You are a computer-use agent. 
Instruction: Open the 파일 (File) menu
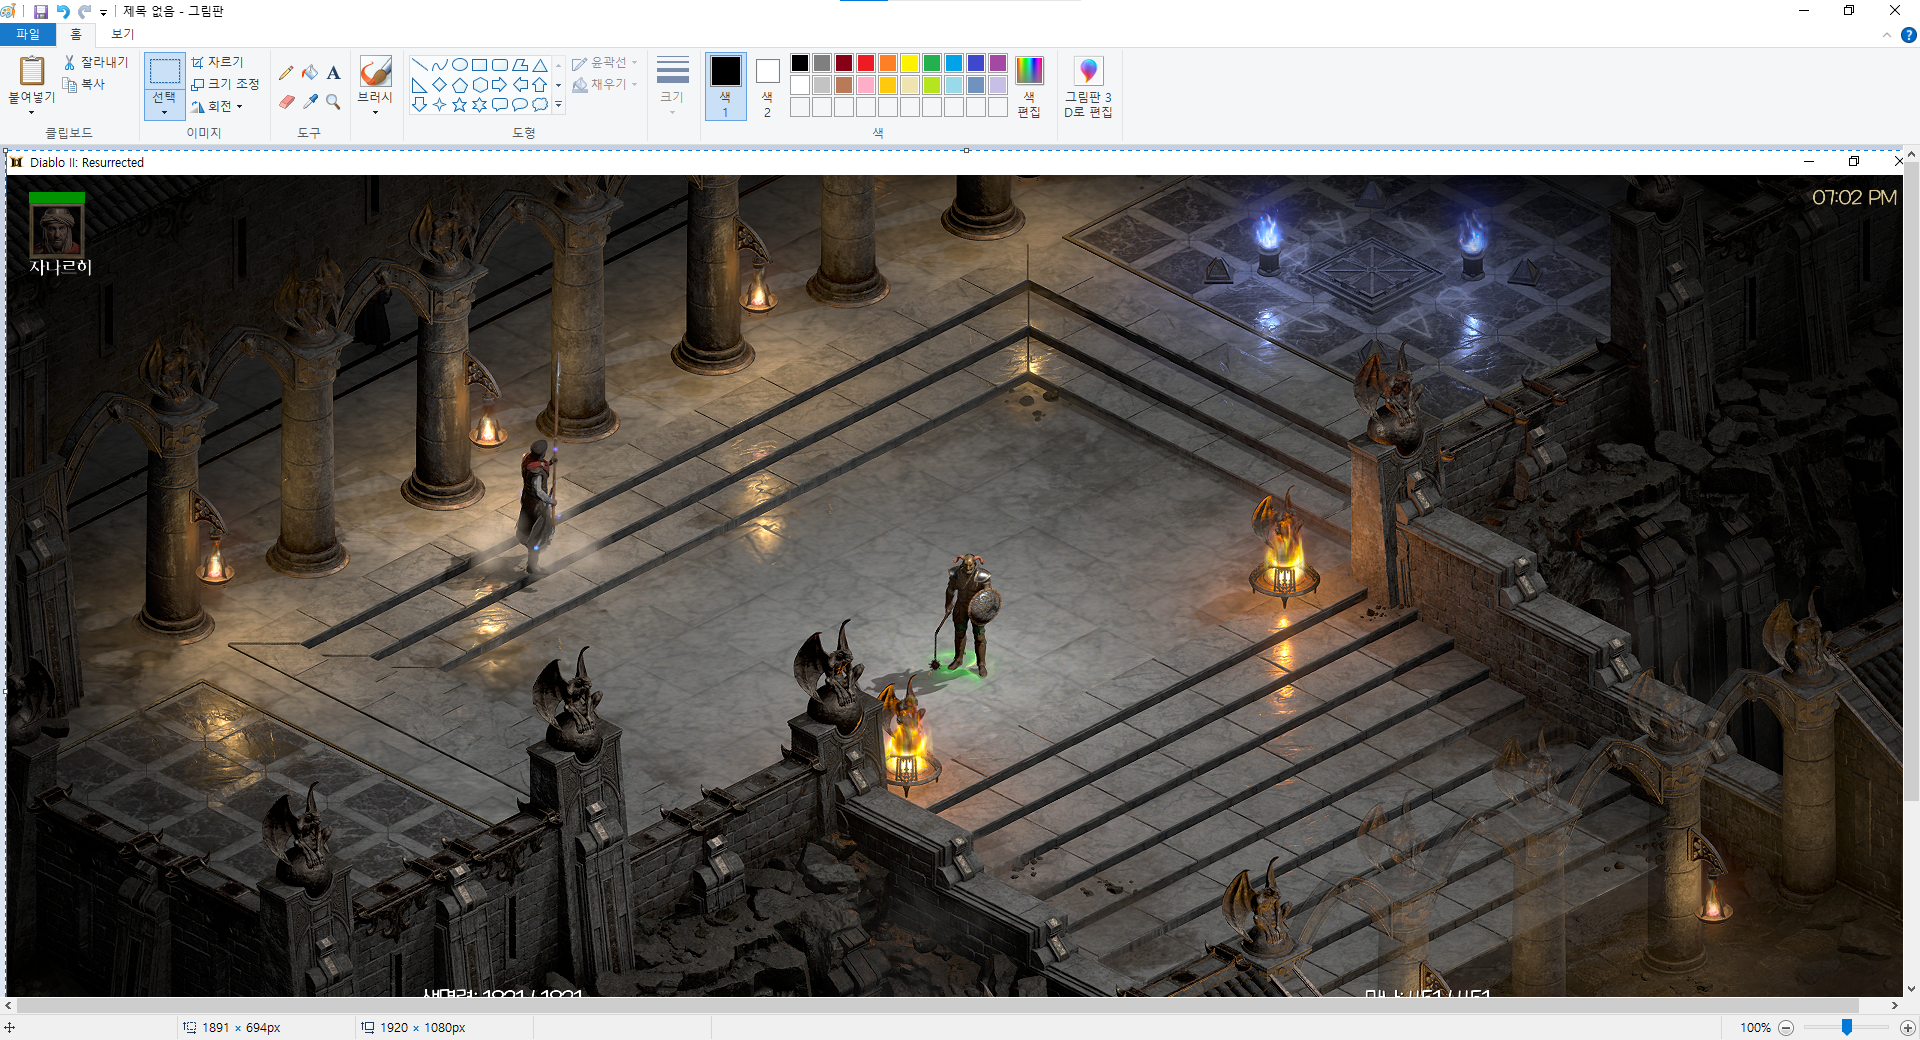coord(28,34)
